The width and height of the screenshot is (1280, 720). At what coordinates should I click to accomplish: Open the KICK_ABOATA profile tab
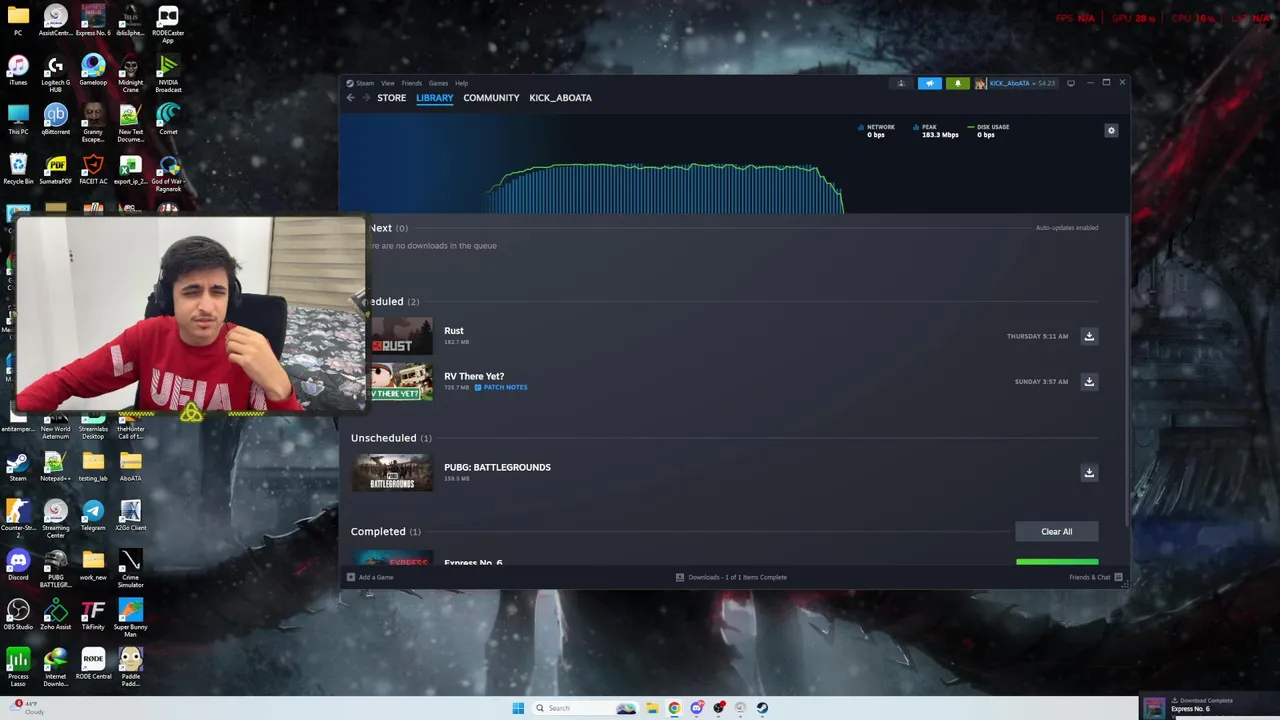coord(560,98)
